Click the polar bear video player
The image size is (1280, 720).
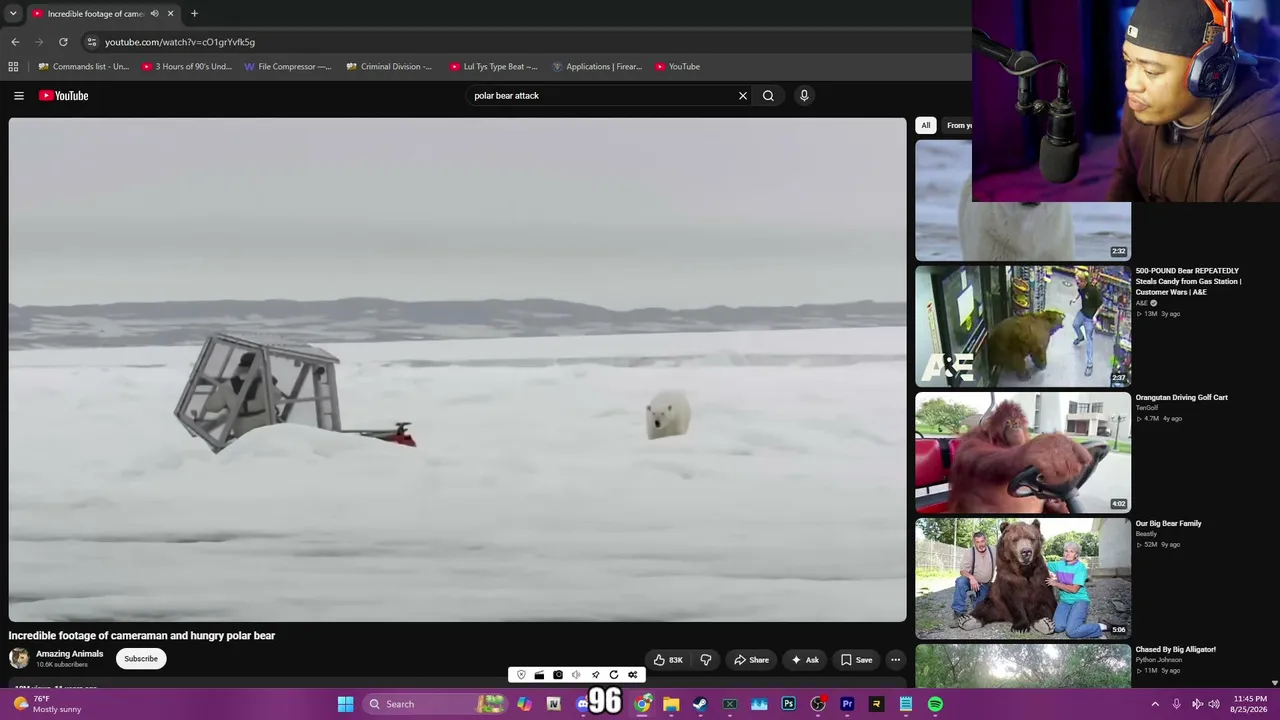(458, 370)
